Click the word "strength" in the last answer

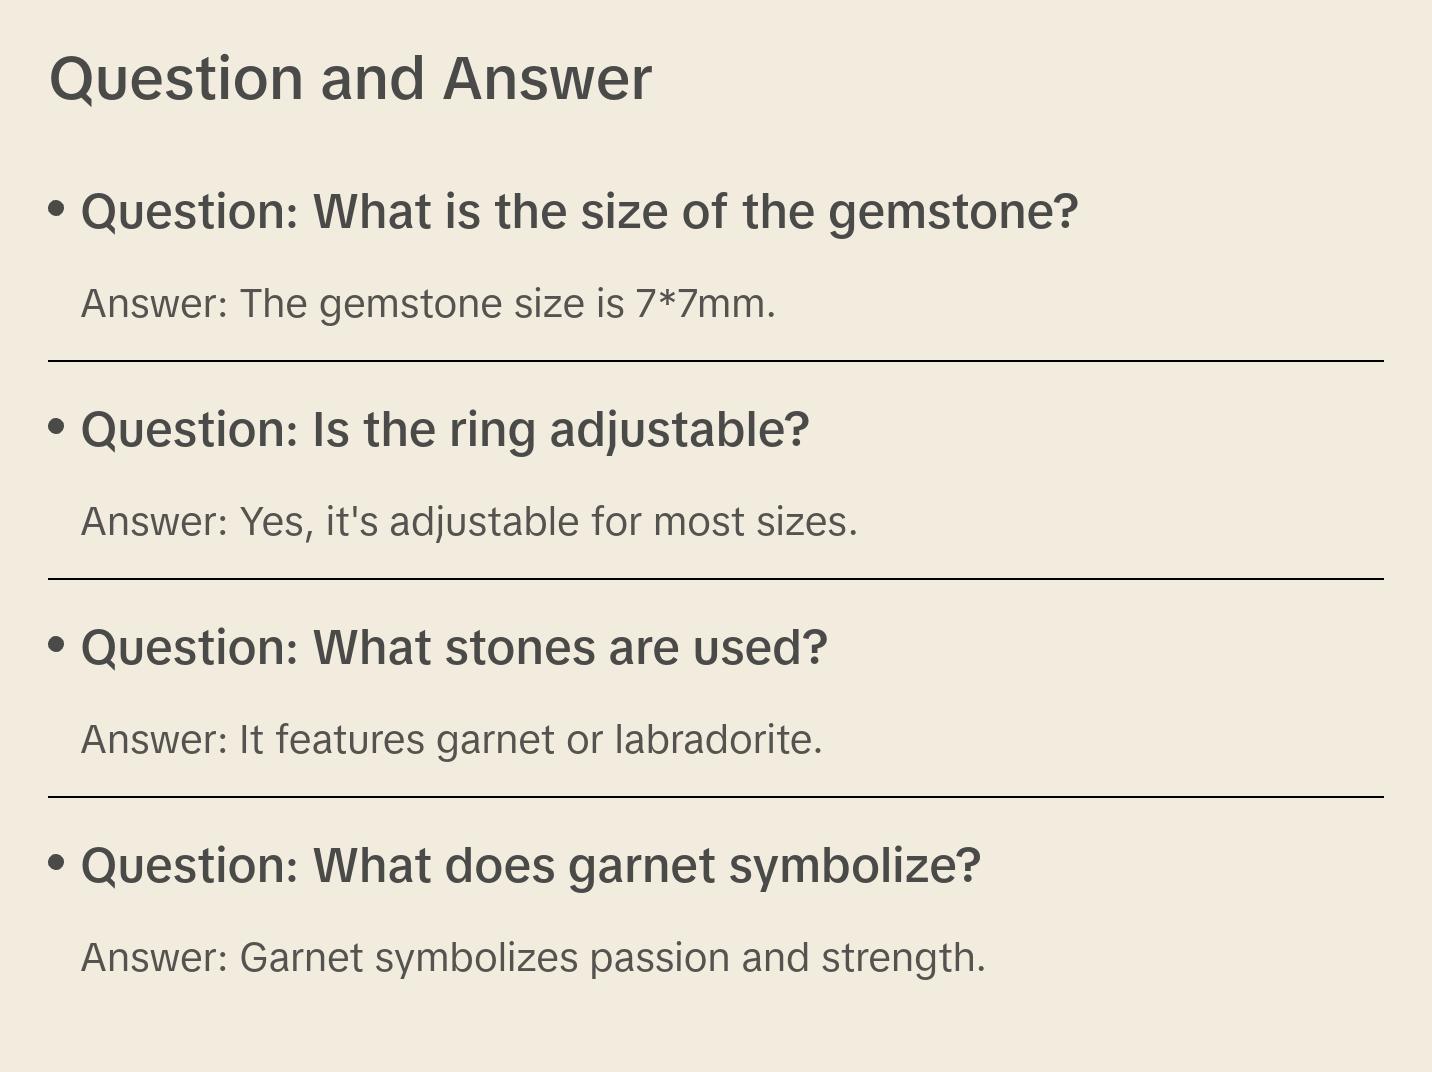point(901,958)
